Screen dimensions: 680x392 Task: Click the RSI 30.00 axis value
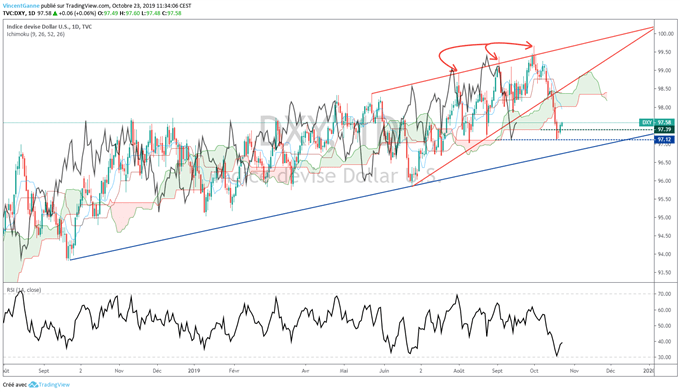pyautogui.click(x=665, y=357)
